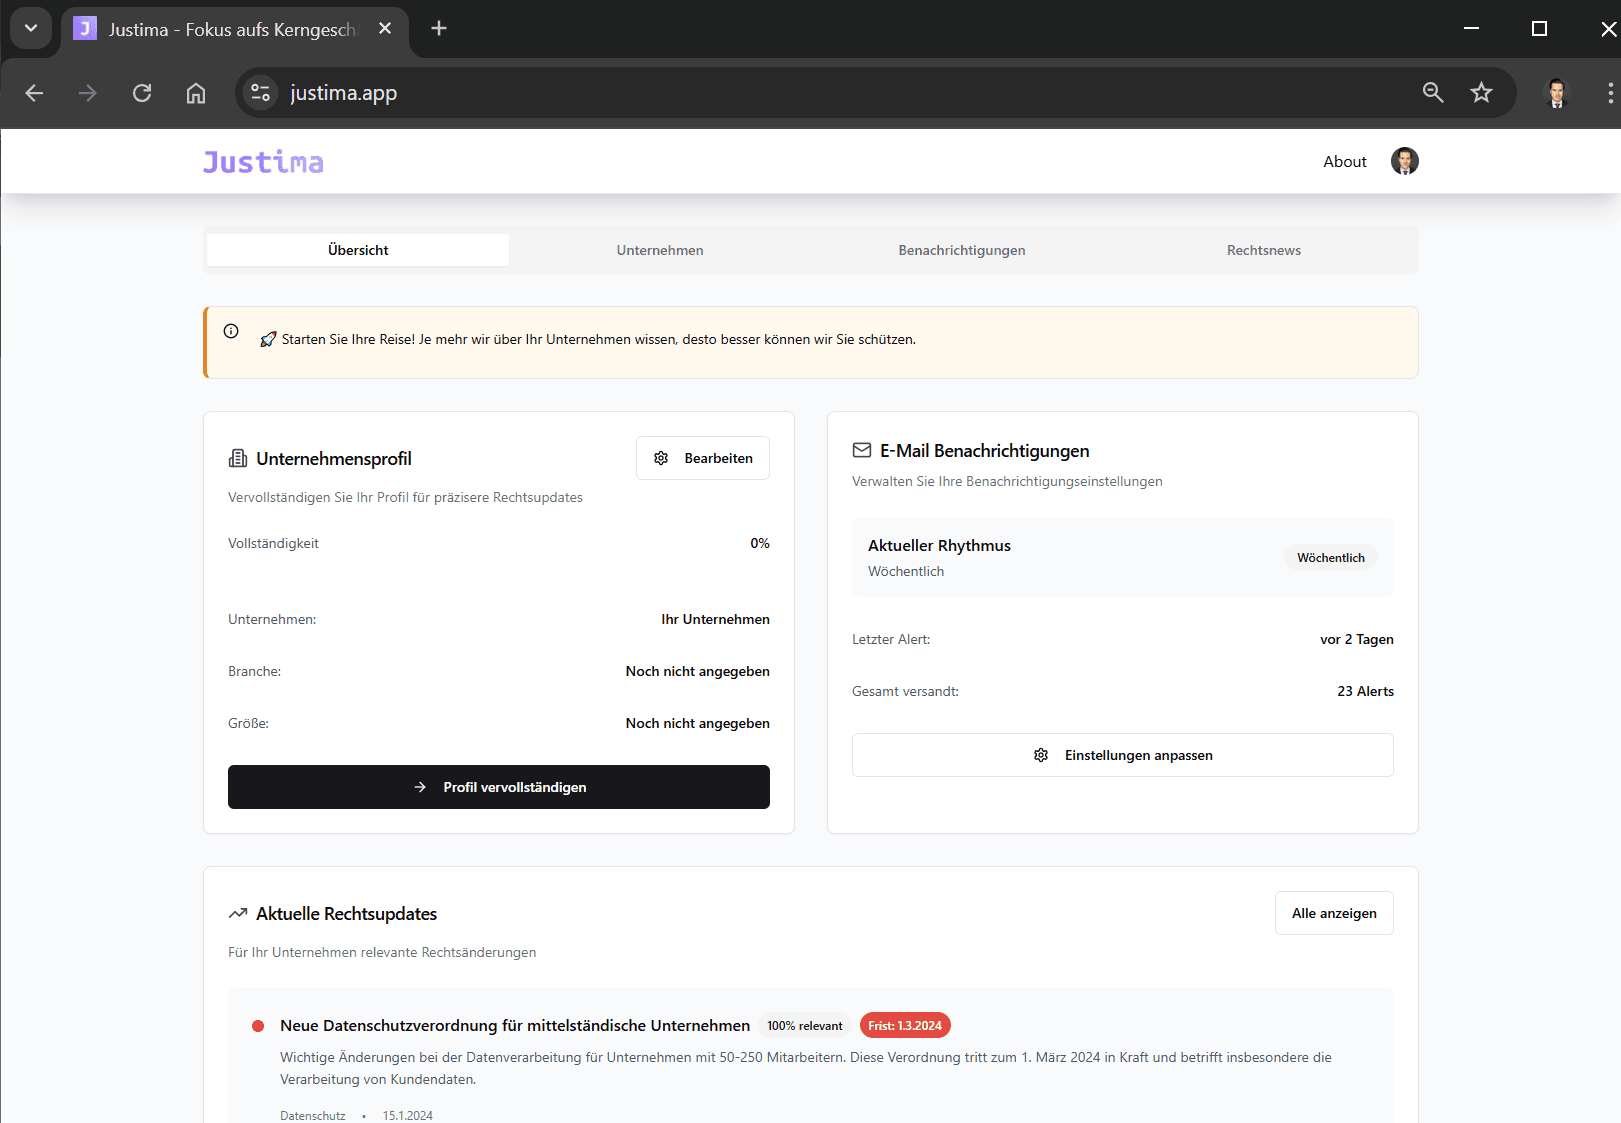Click Alle anzeigen button

(x=1334, y=913)
